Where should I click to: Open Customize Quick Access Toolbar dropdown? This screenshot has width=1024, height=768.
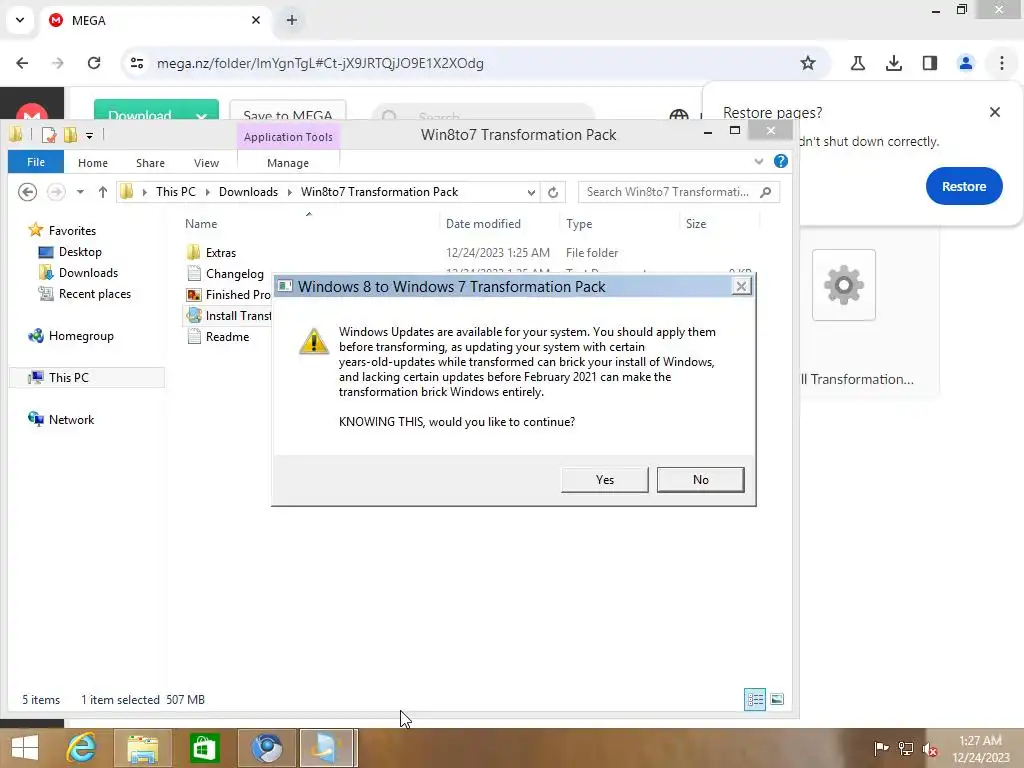pos(89,136)
